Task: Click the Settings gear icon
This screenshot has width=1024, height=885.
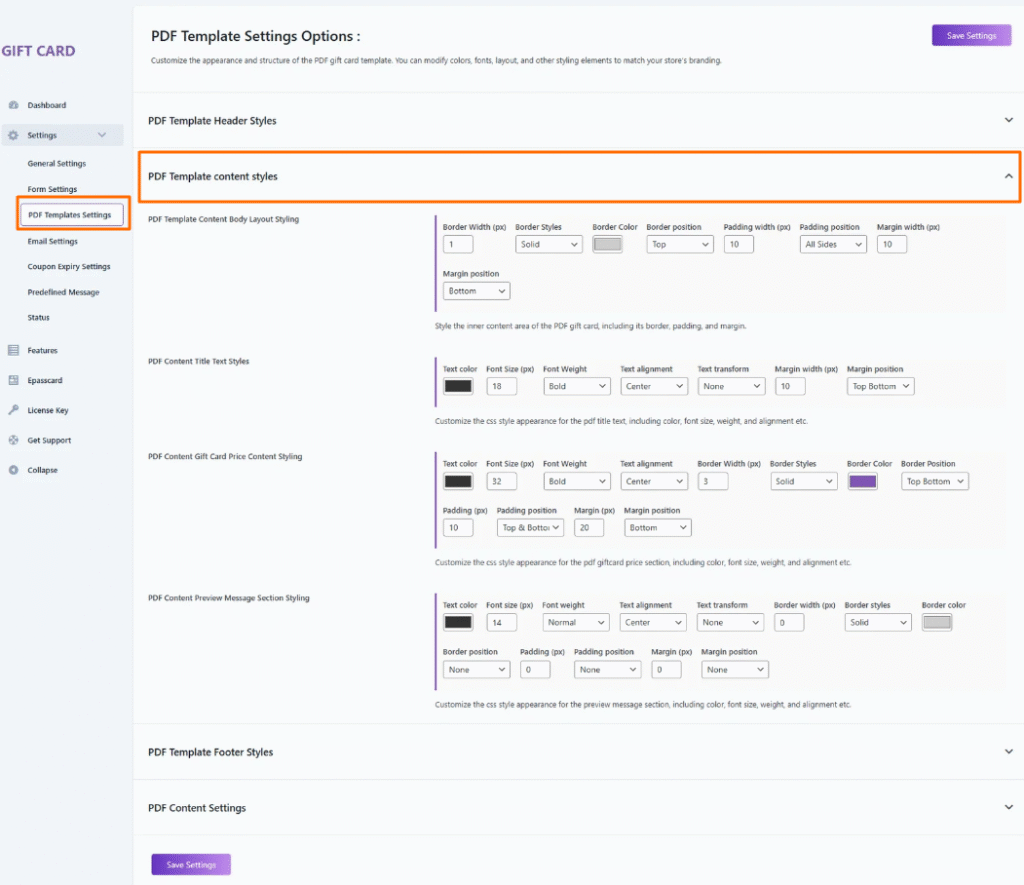Action: [13, 135]
